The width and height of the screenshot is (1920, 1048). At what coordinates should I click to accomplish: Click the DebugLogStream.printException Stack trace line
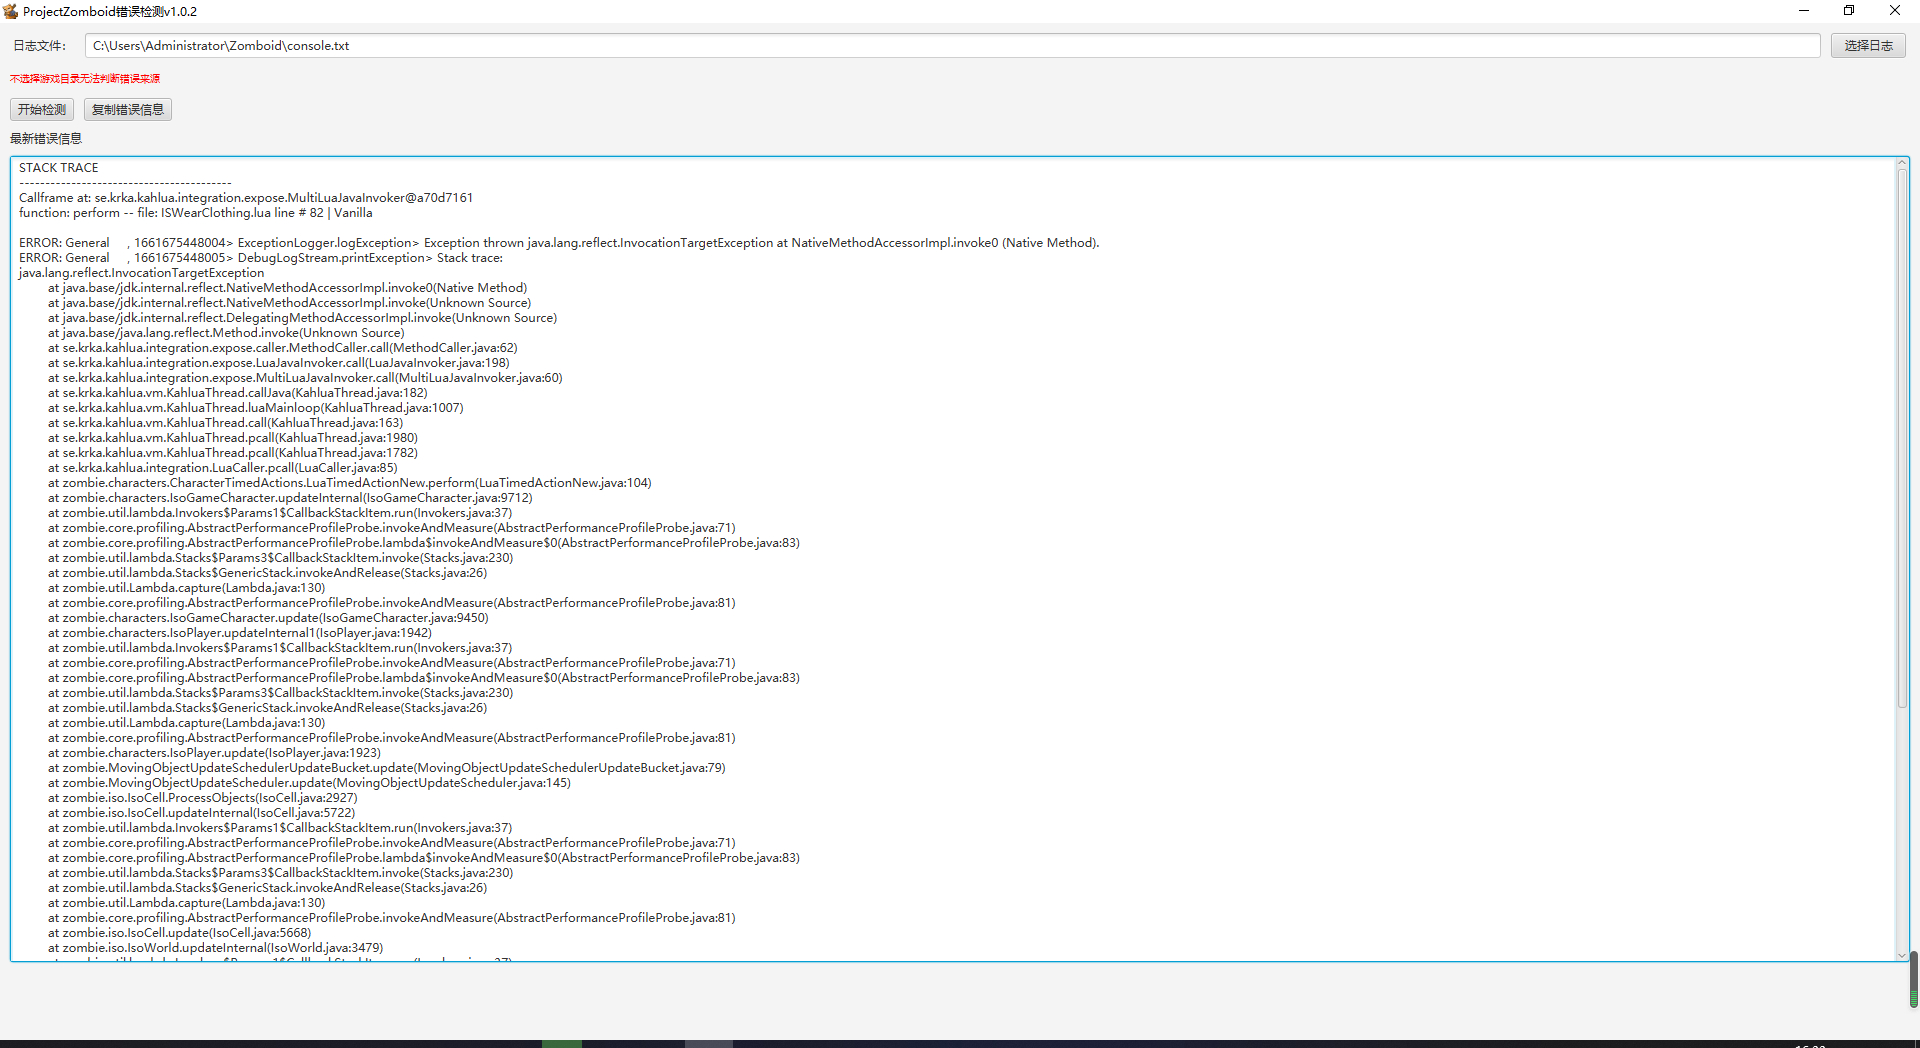[261, 258]
